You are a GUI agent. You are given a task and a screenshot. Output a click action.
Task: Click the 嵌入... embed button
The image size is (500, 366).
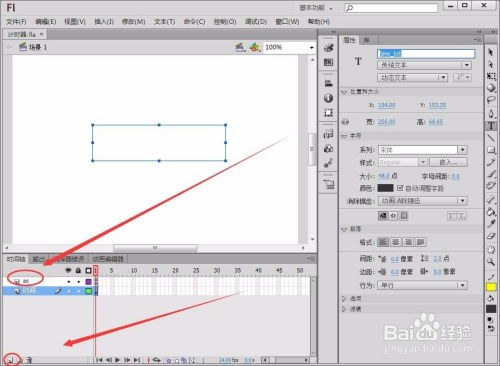point(448,162)
